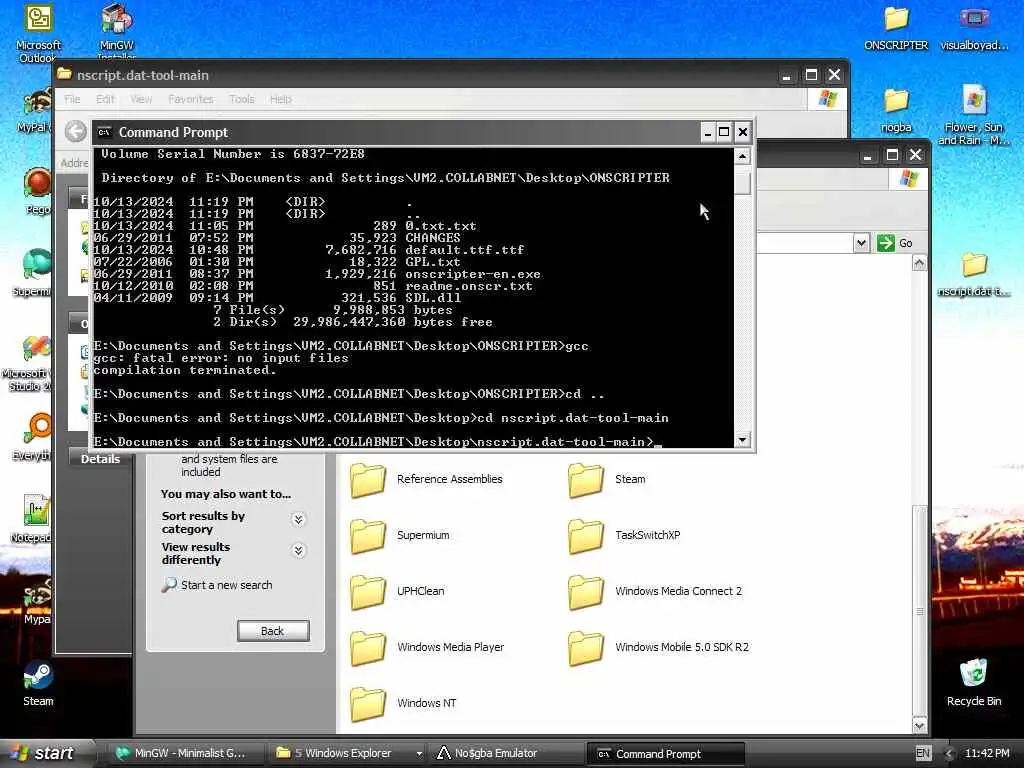
Task: Open the nogba desktop folder
Action: coord(895,111)
